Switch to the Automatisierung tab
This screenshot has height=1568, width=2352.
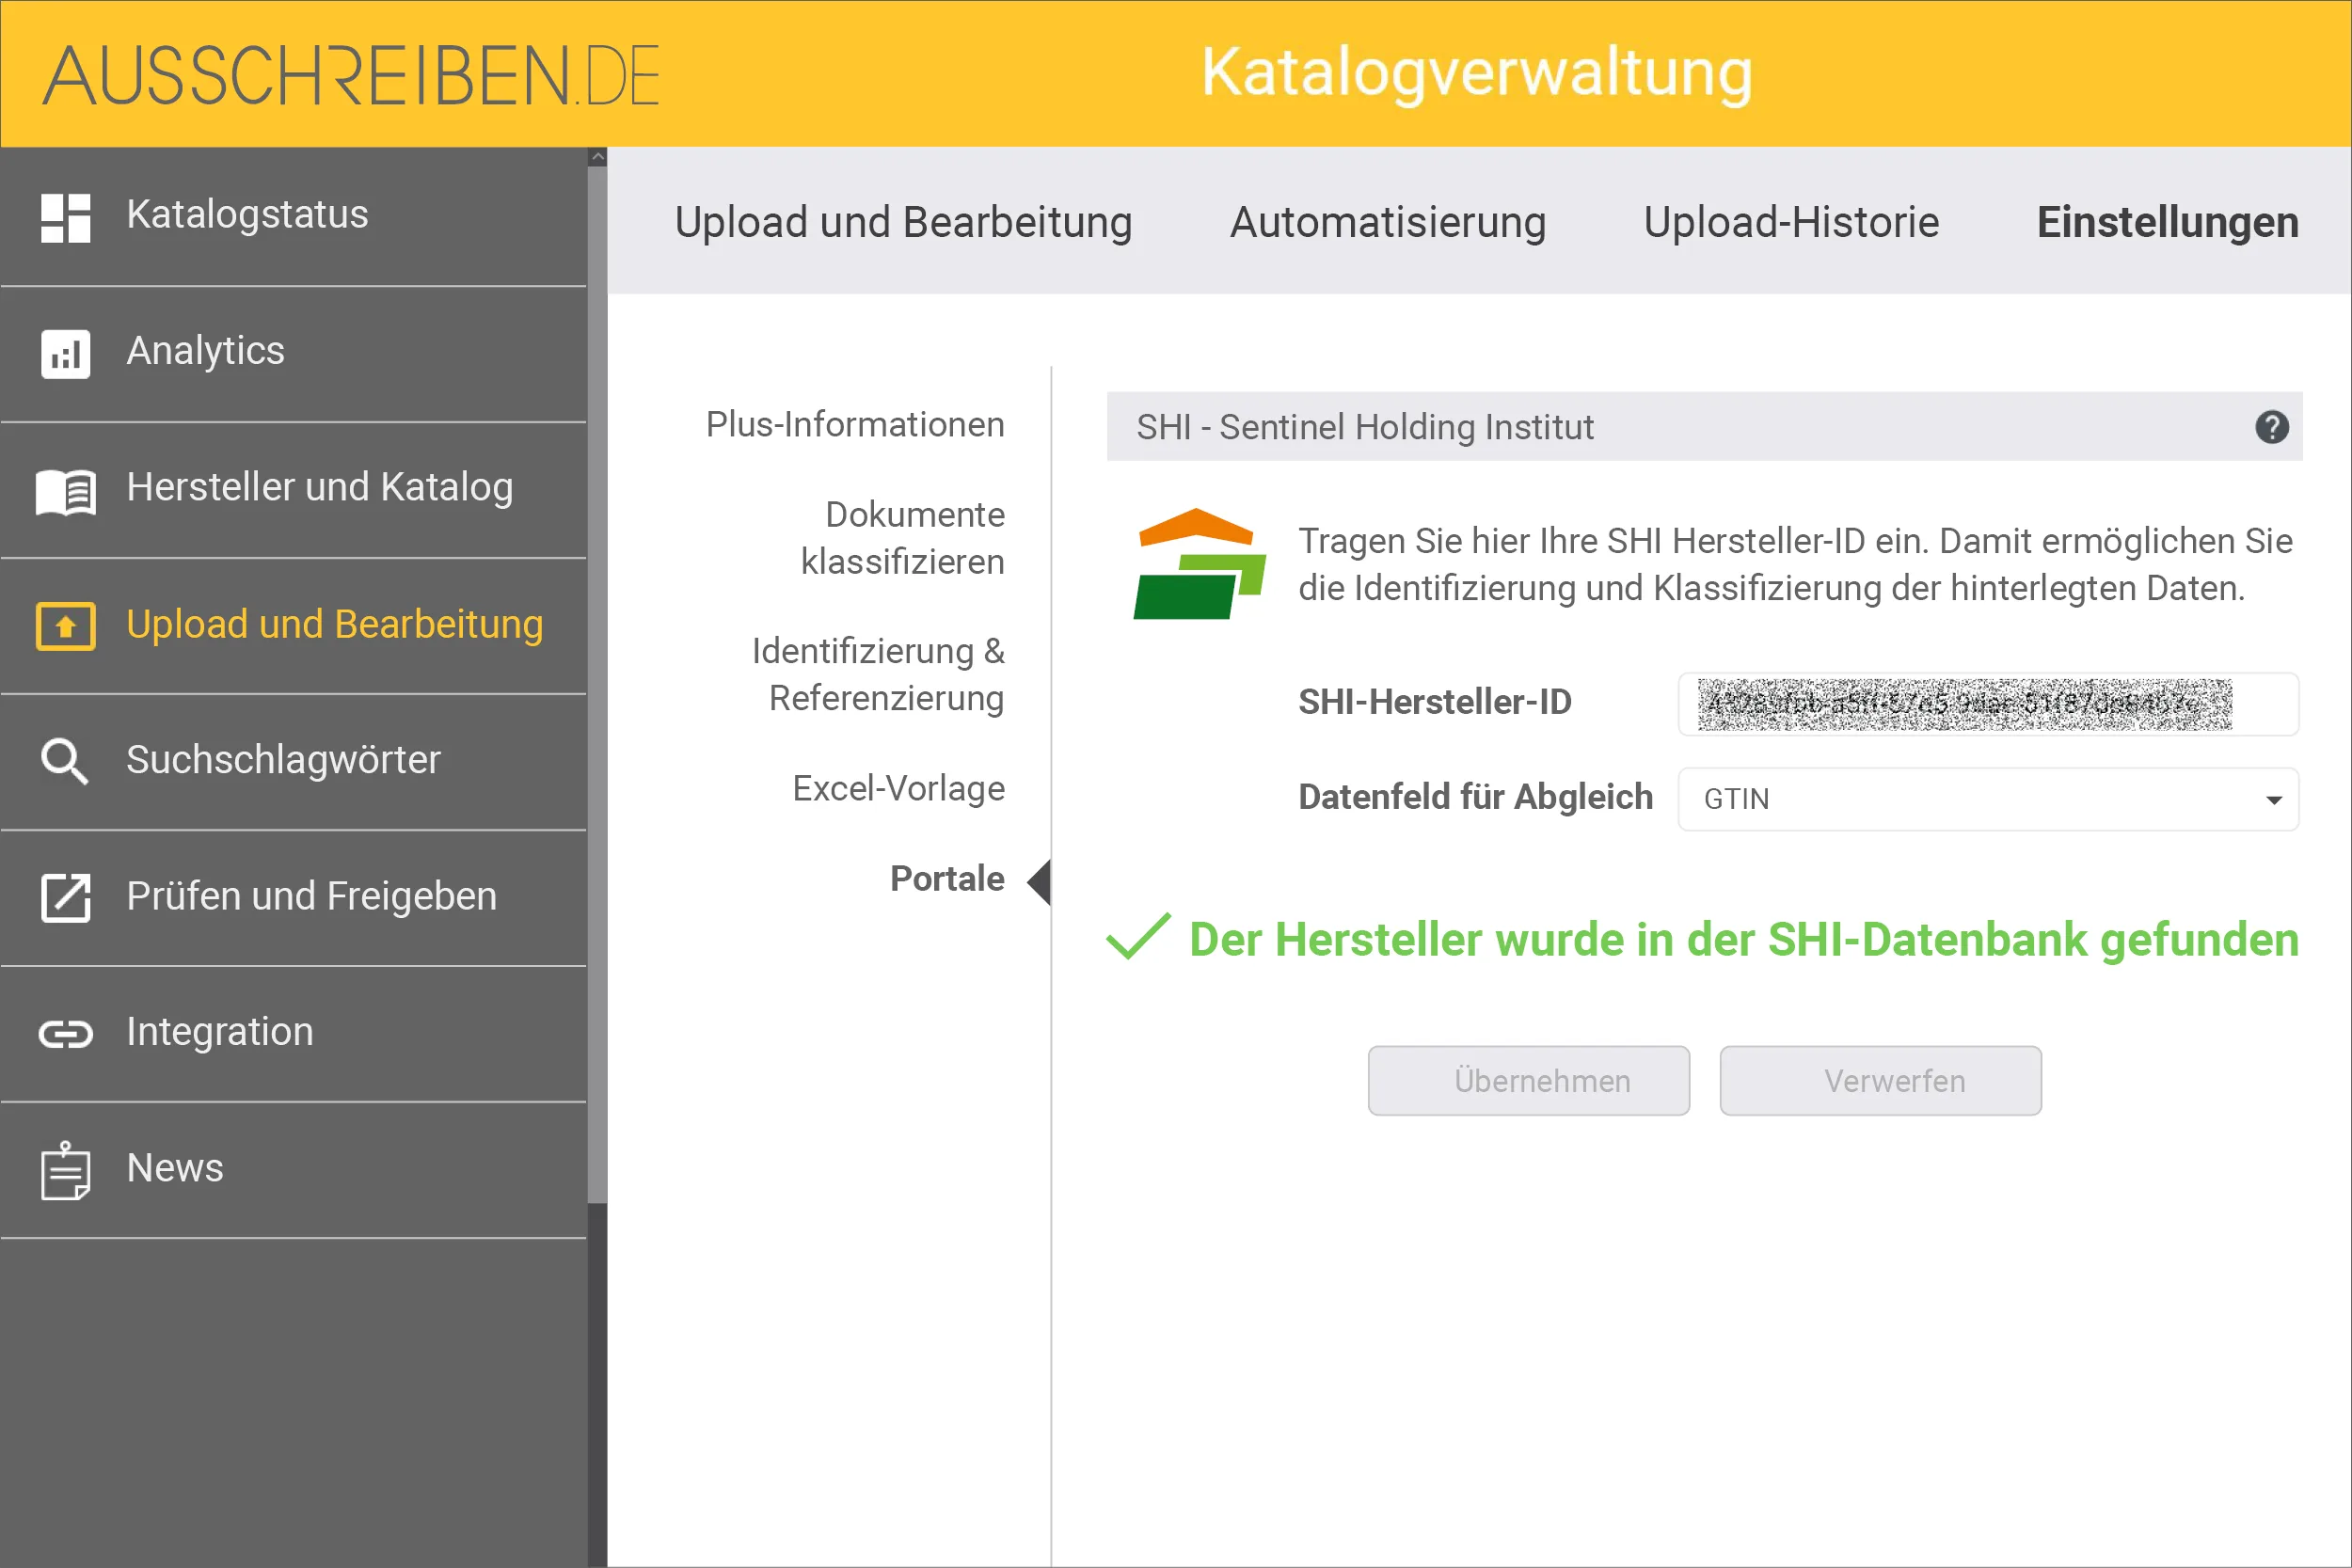[x=1388, y=222]
